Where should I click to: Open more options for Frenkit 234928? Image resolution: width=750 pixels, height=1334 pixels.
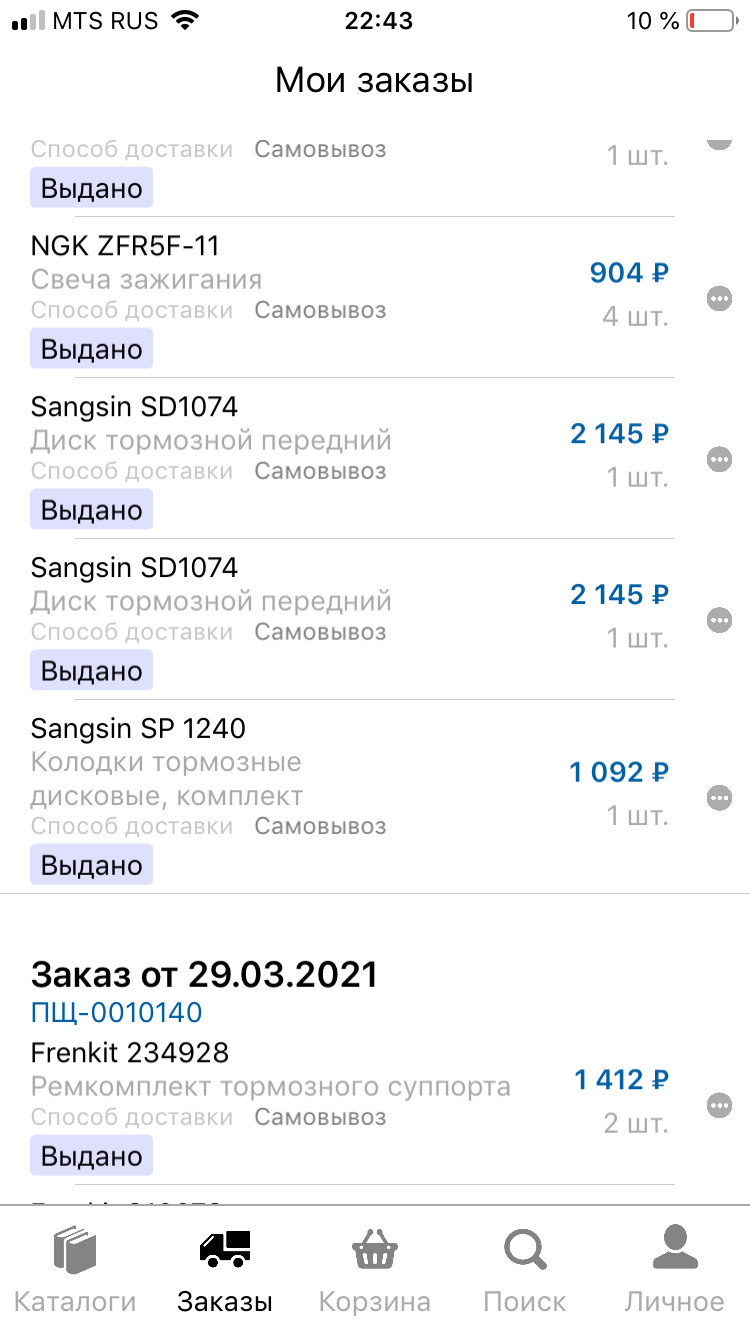coord(719,1105)
